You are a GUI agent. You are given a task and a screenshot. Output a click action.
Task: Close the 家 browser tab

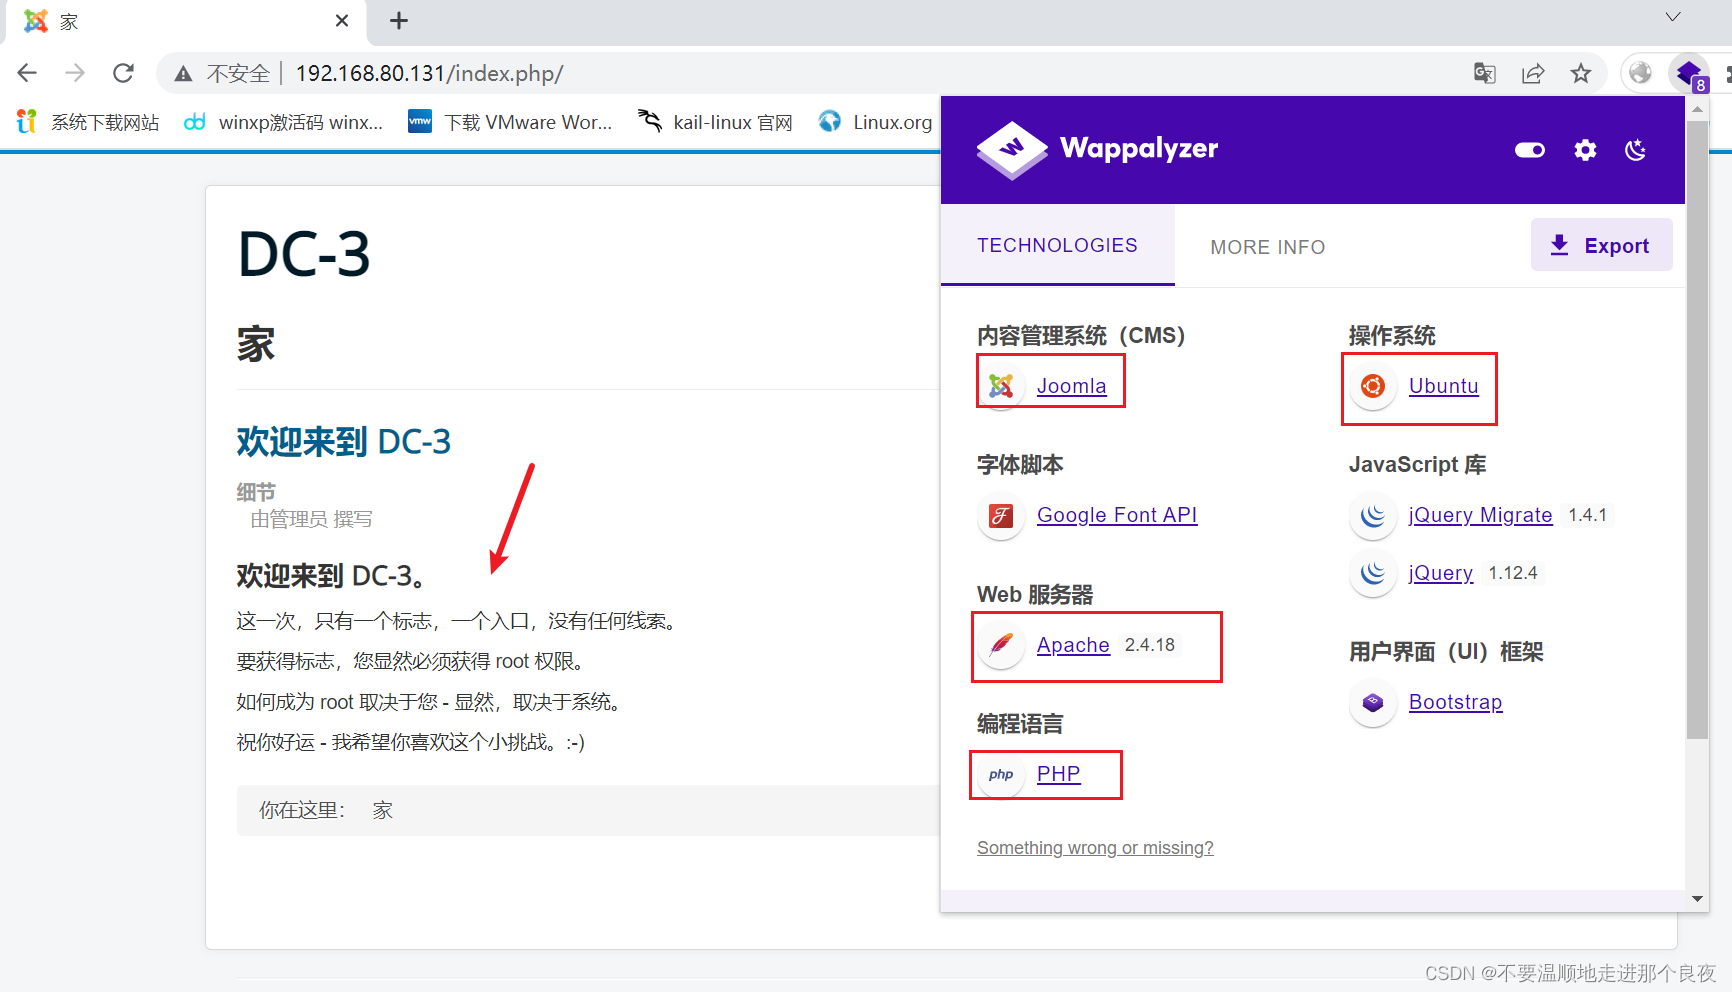pos(342,21)
